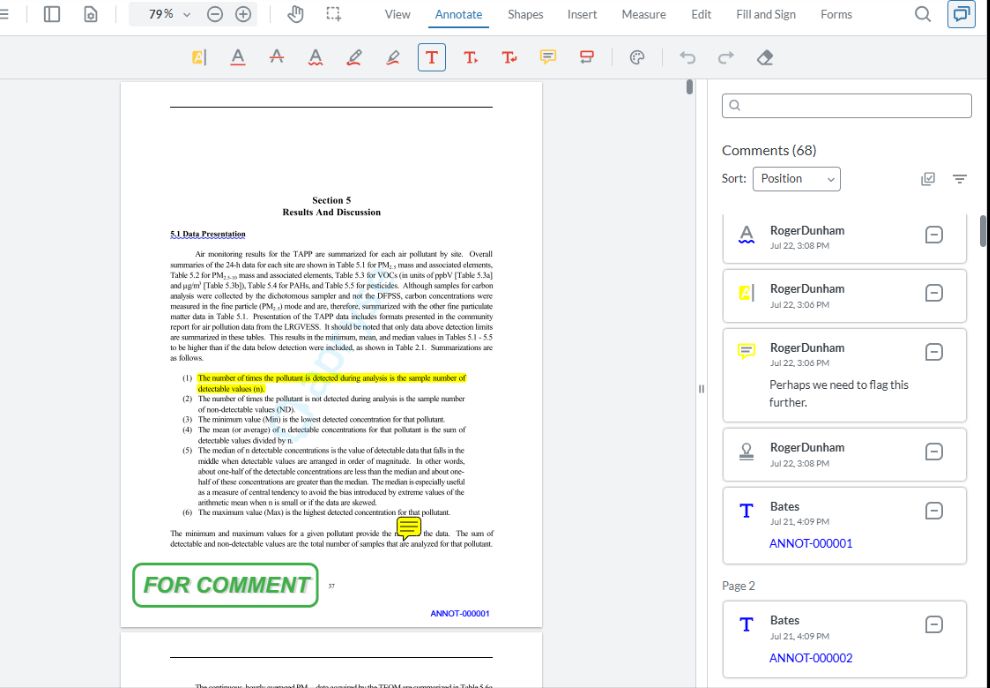Image resolution: width=990 pixels, height=688 pixels.
Task: Click in the comments search field
Action: coord(847,105)
